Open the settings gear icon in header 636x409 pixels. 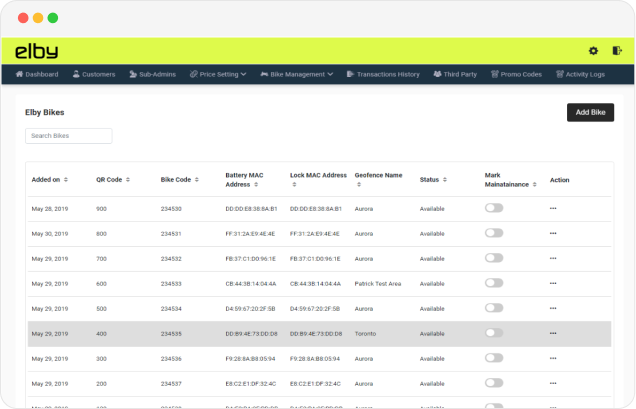tap(593, 51)
